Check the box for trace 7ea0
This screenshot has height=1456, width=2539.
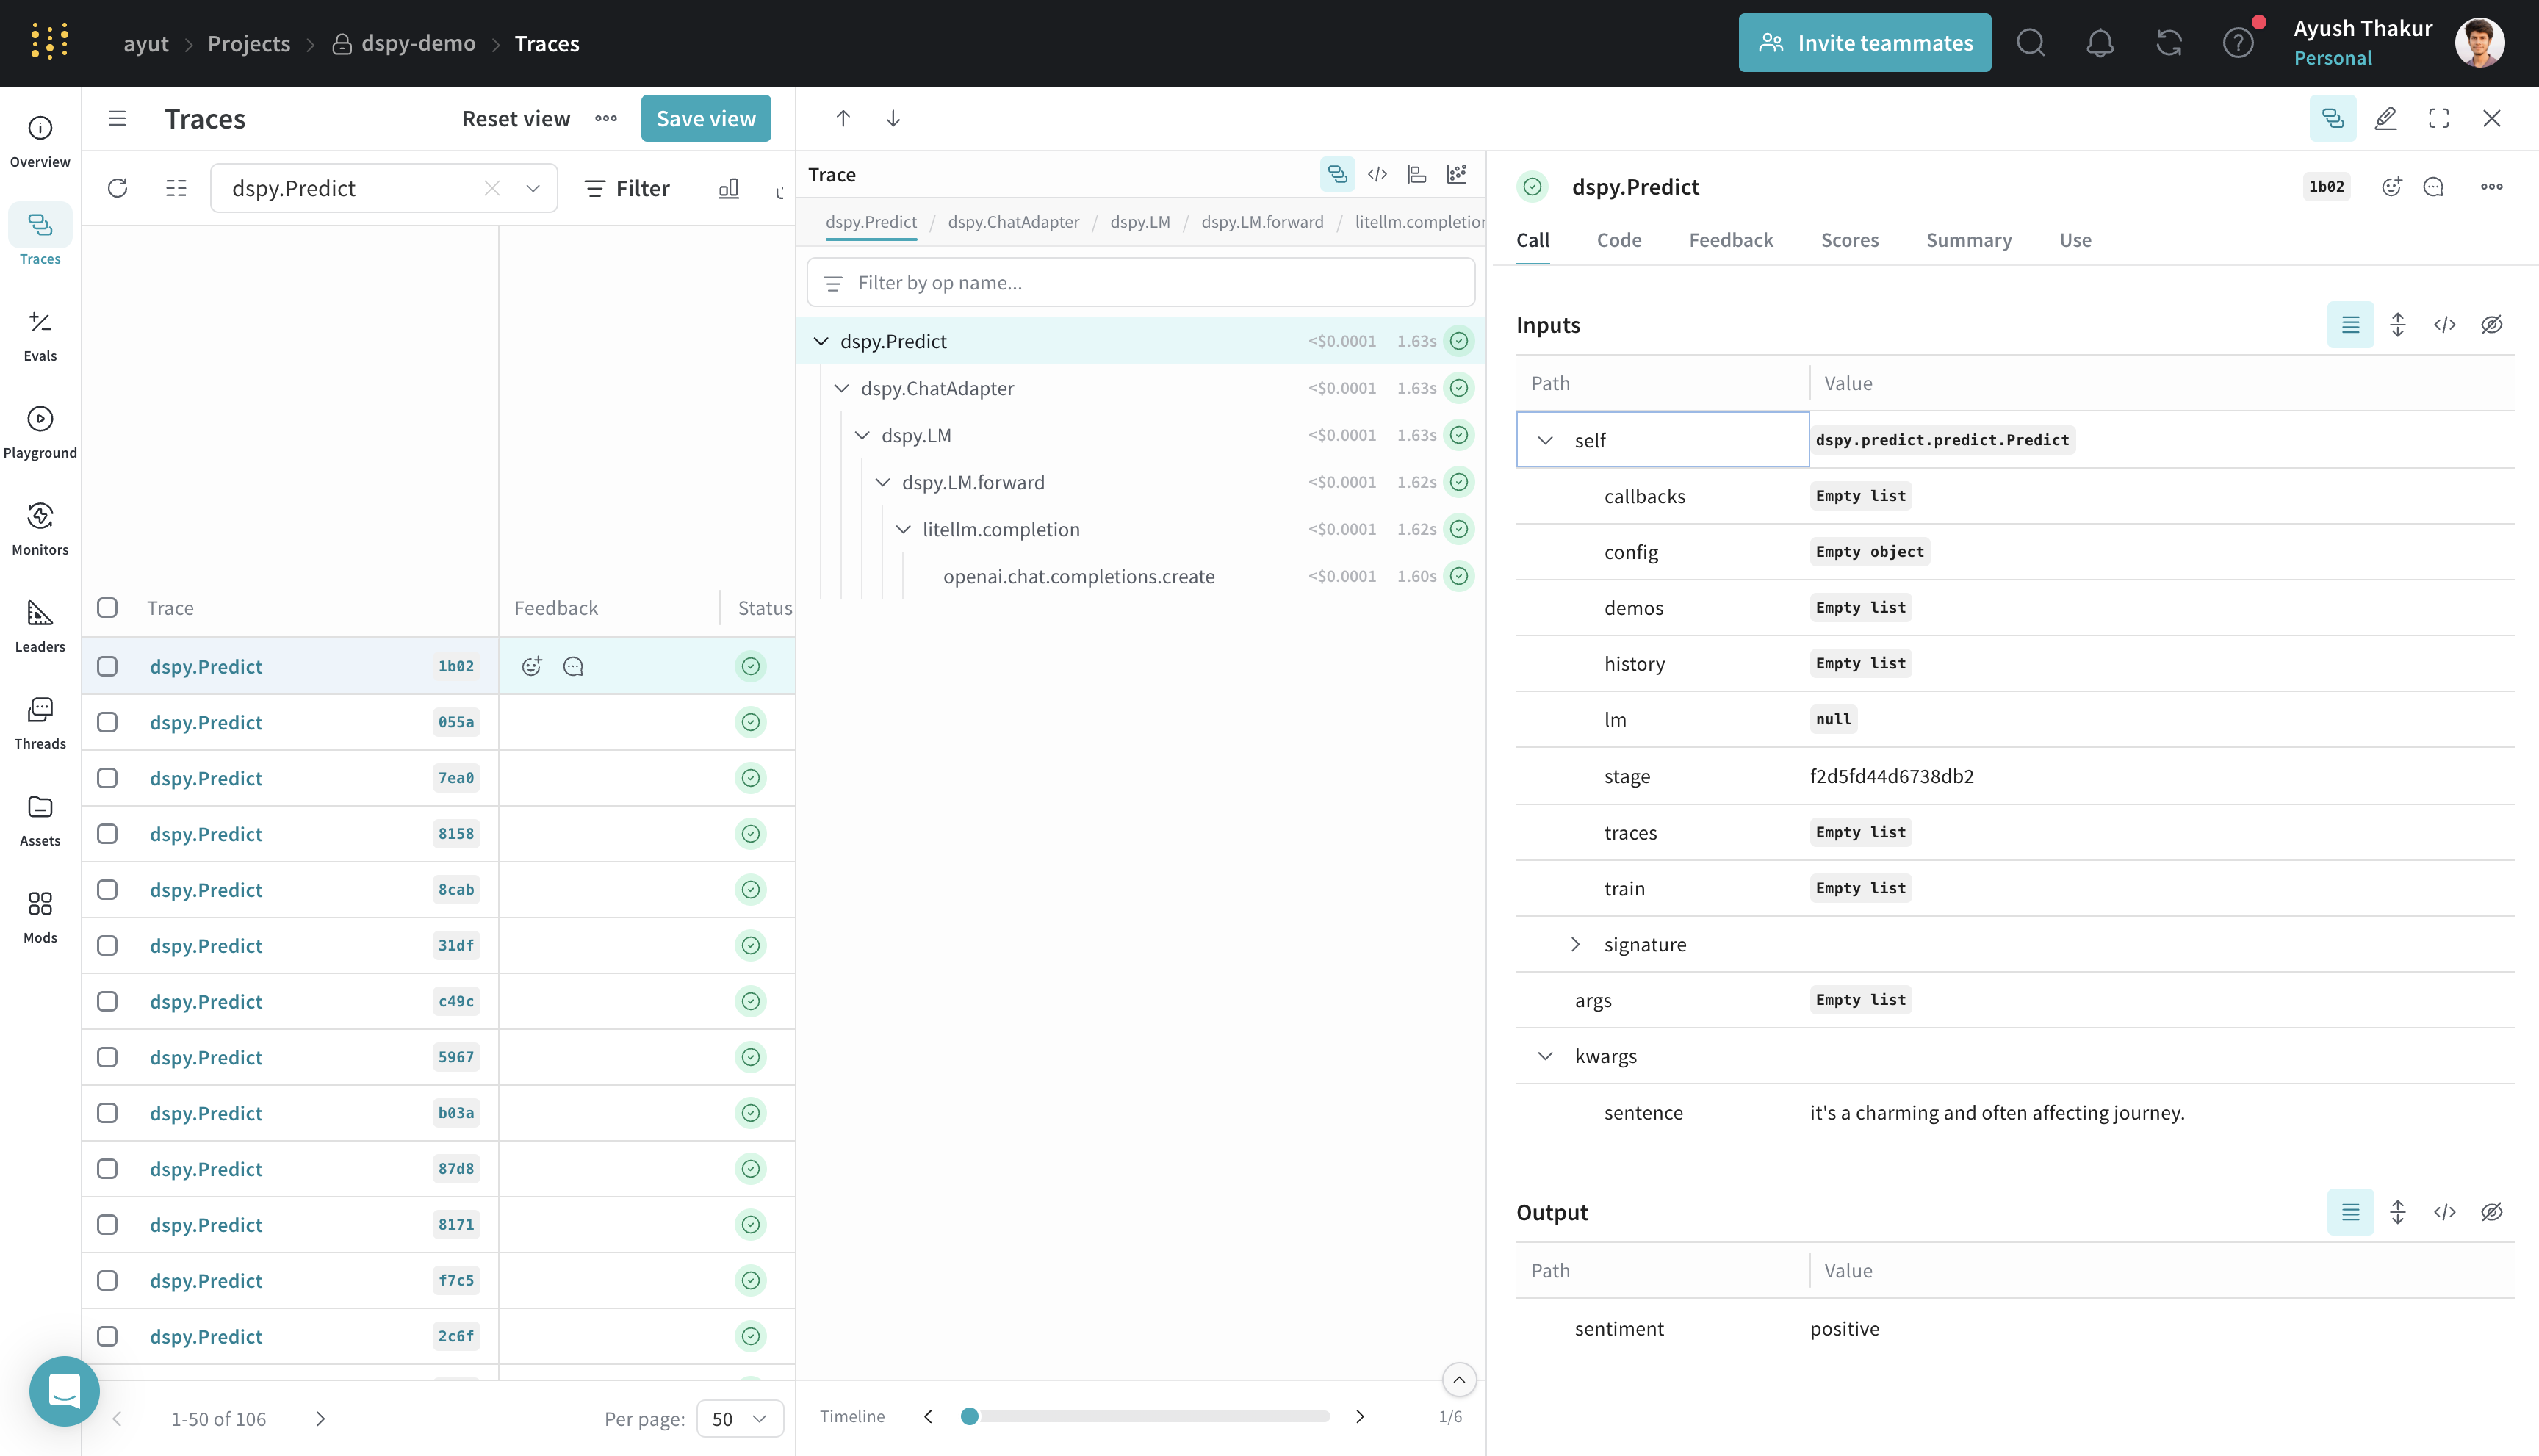[107, 778]
